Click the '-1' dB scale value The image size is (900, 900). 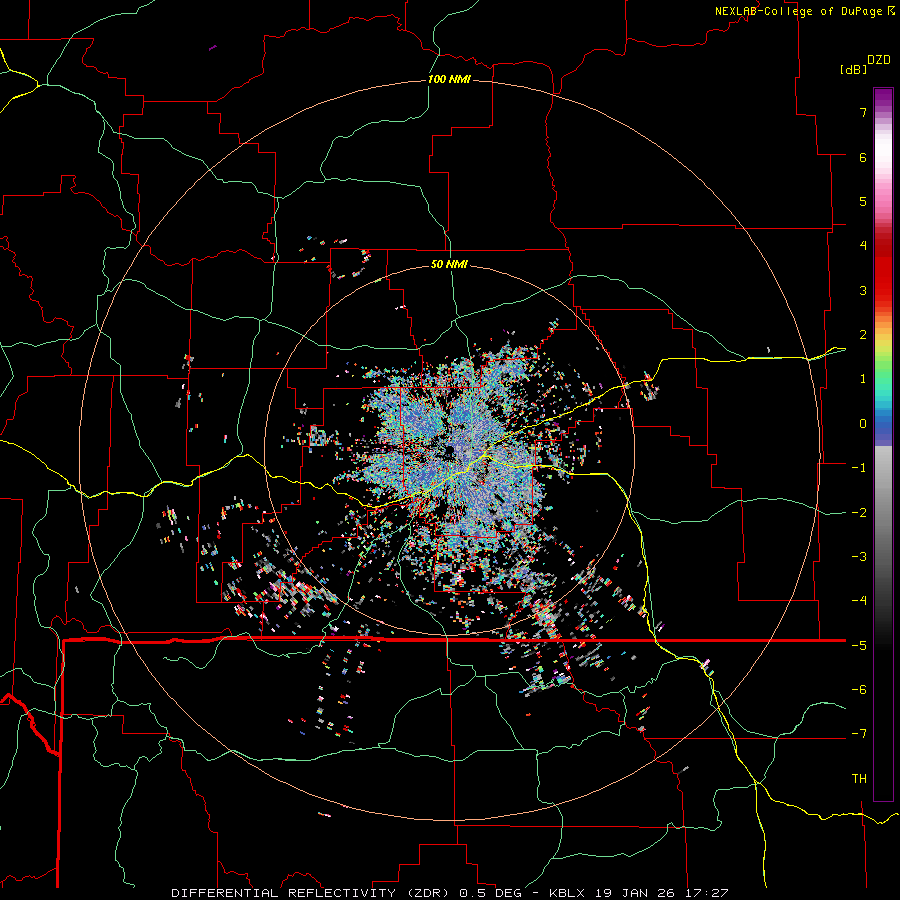[859, 468]
